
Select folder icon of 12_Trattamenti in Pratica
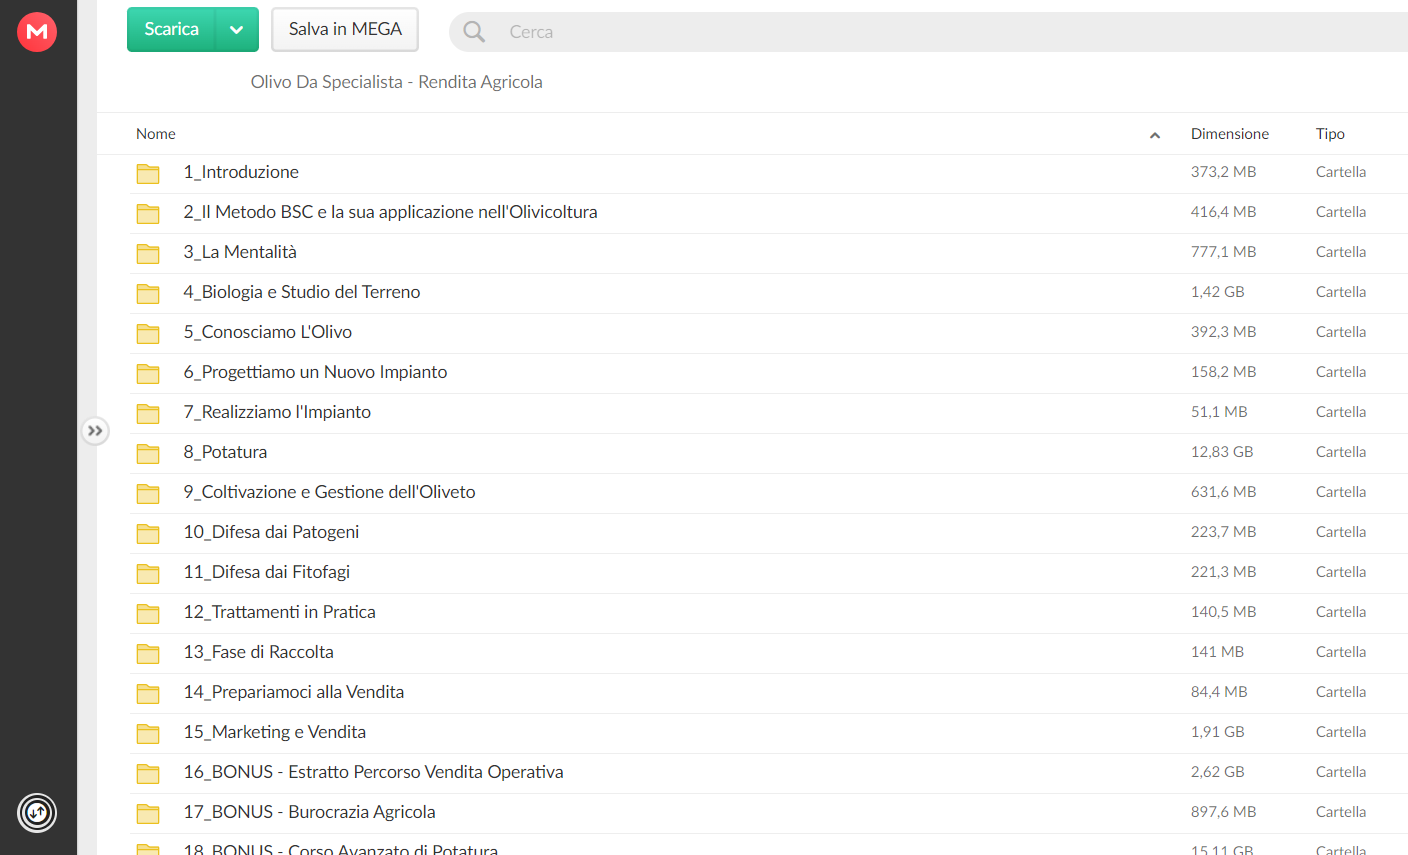click(148, 613)
